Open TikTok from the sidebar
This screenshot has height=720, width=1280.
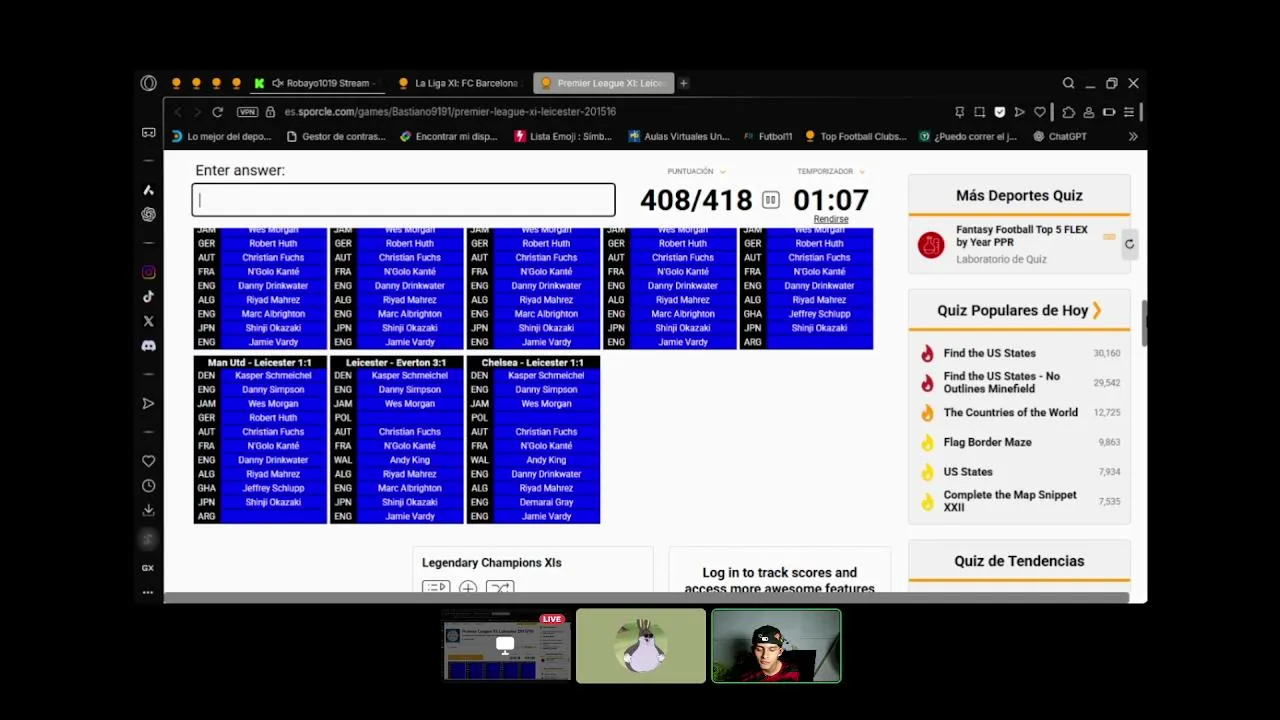(148, 297)
